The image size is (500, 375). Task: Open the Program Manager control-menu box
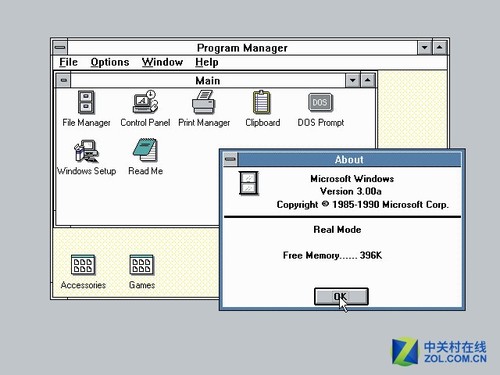pyautogui.click(x=60, y=47)
